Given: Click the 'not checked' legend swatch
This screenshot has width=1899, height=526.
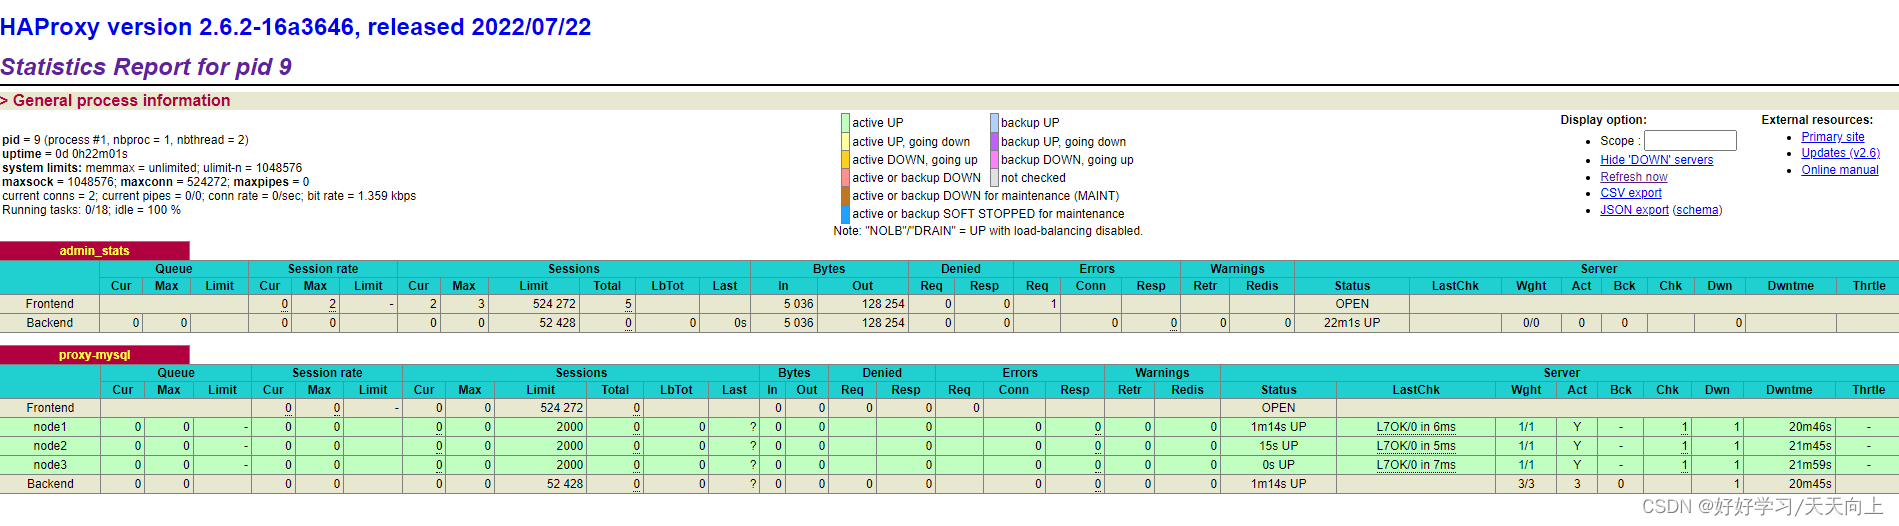Looking at the screenshot, I should (x=995, y=178).
